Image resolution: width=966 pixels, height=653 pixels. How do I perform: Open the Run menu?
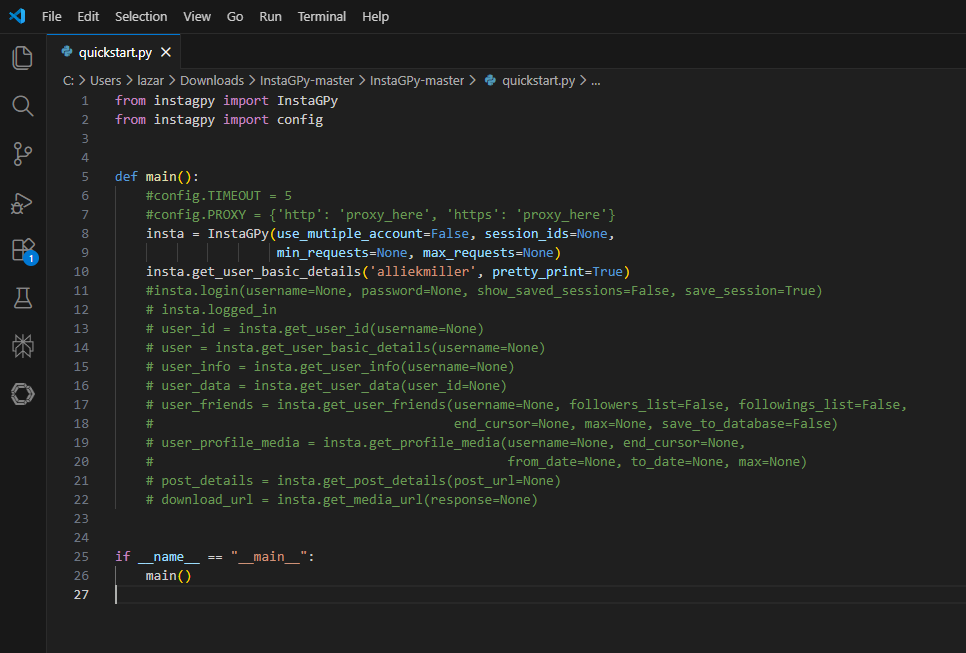[x=270, y=16]
